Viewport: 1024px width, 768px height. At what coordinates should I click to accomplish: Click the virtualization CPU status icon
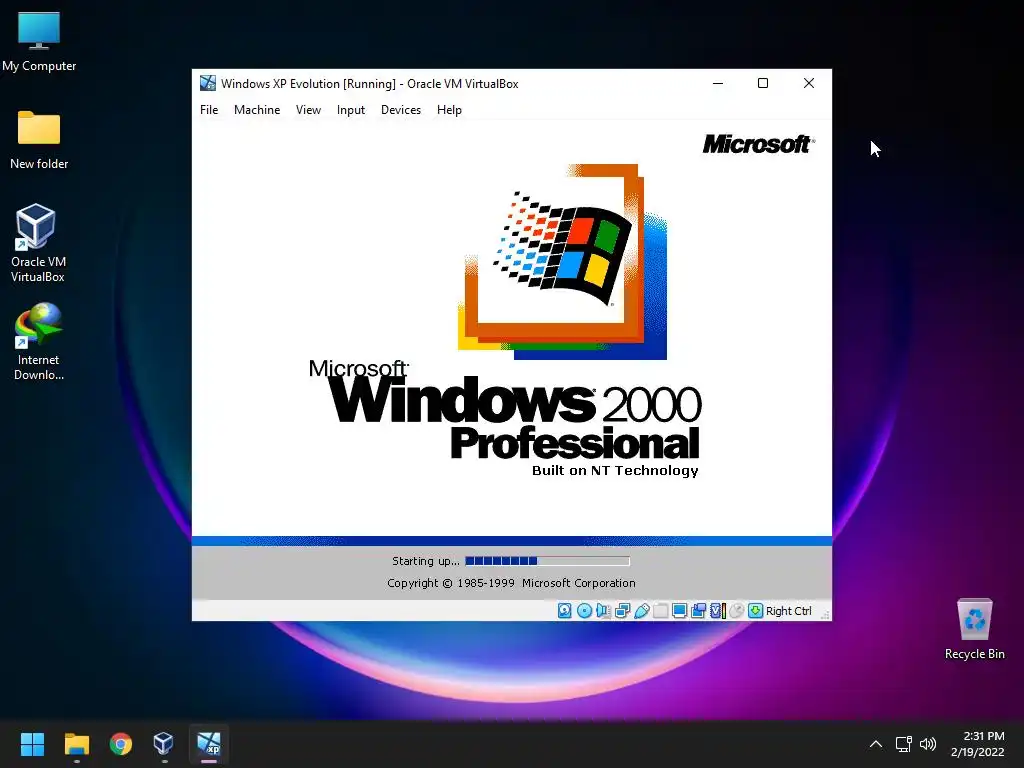(x=718, y=611)
